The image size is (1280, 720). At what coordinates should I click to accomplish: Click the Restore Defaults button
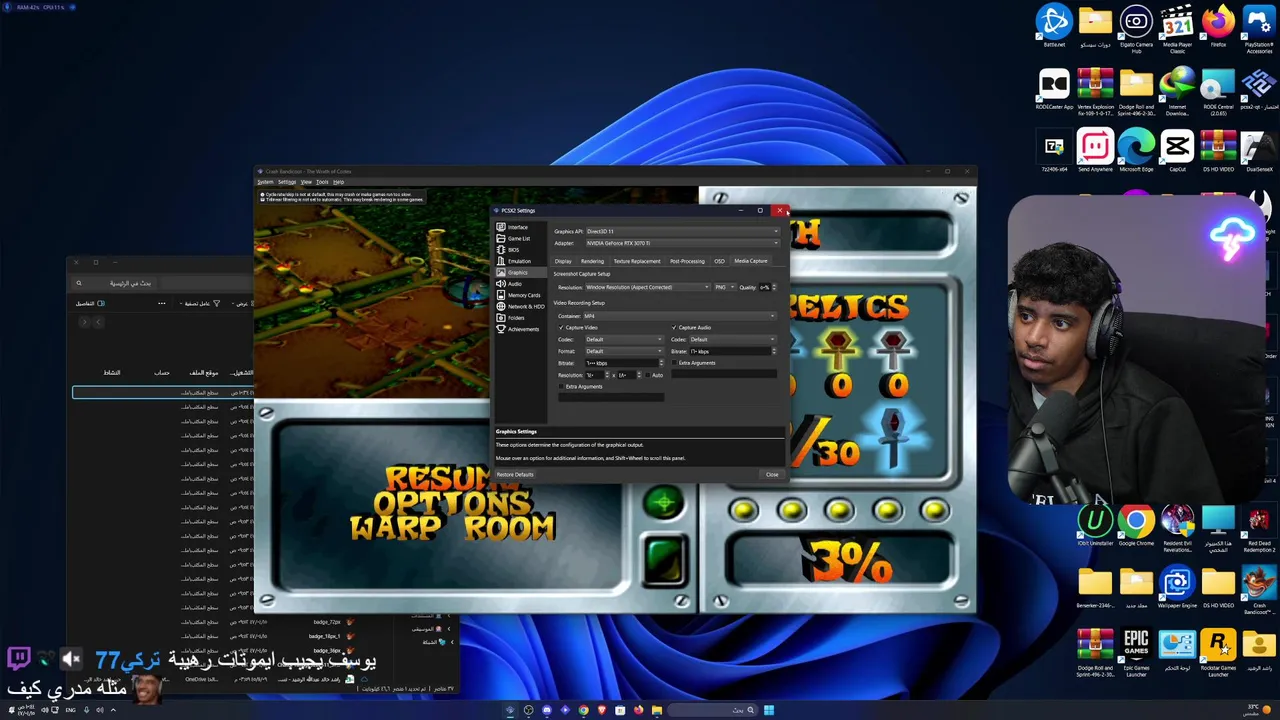(515, 474)
